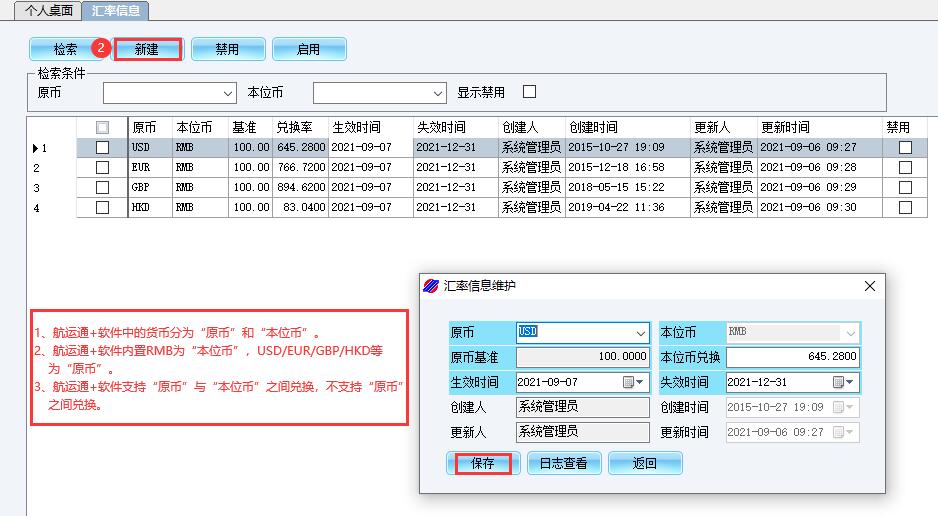
Task: Expand the 本位币 search dropdown
Action: point(438,93)
